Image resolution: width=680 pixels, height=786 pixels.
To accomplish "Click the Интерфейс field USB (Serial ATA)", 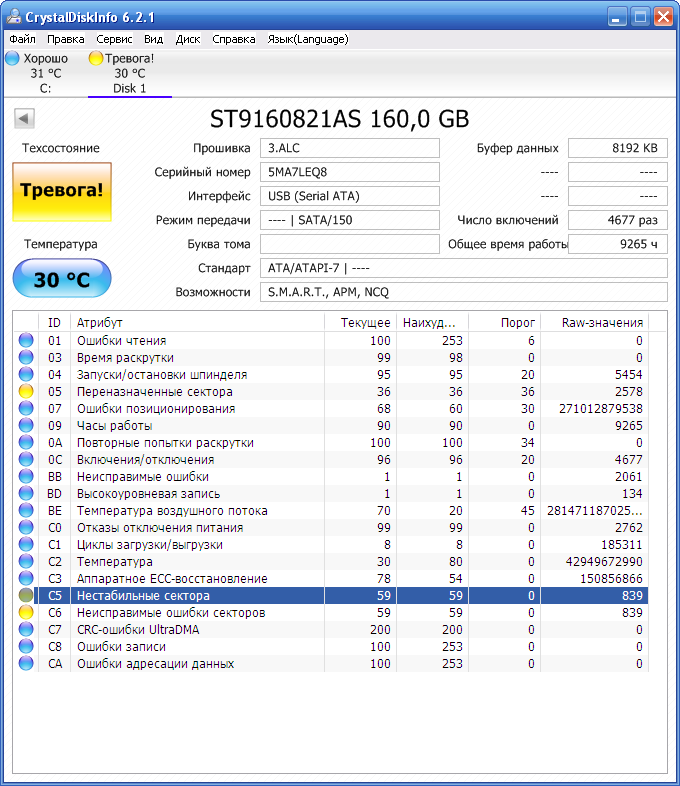I will (x=350, y=196).
